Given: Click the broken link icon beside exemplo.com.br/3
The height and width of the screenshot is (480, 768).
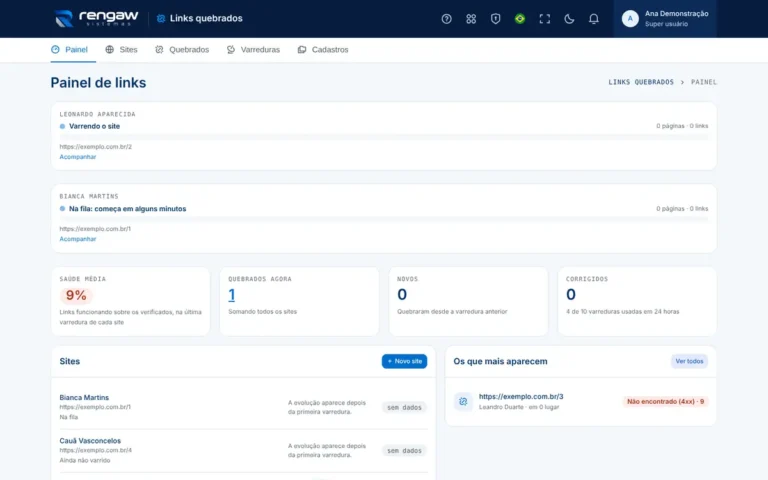Looking at the screenshot, I should click(463, 402).
